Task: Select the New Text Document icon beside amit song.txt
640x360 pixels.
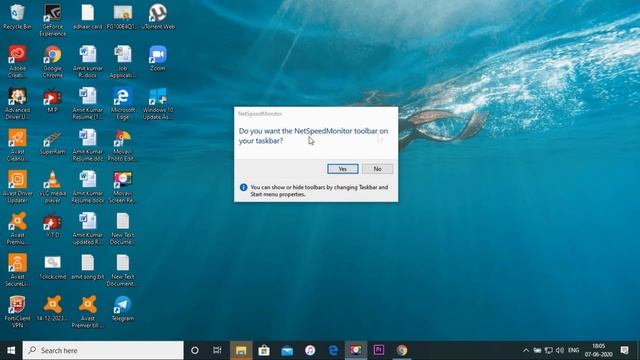Action: 123,270
